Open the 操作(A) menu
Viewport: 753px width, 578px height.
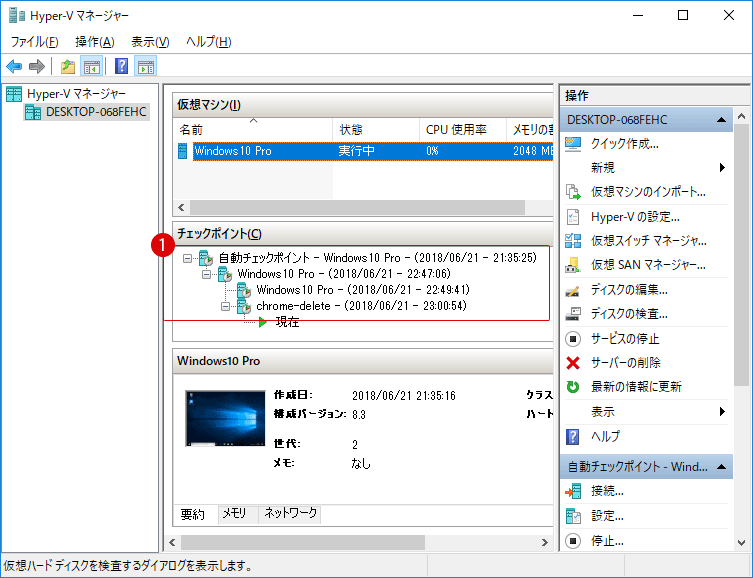(95, 42)
